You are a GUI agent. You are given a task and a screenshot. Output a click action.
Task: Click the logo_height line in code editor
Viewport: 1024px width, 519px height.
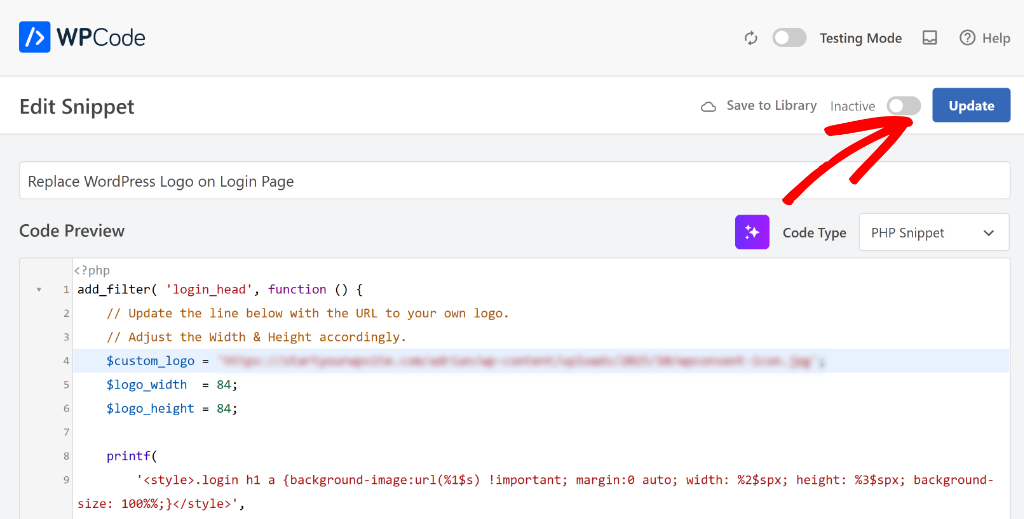point(170,409)
